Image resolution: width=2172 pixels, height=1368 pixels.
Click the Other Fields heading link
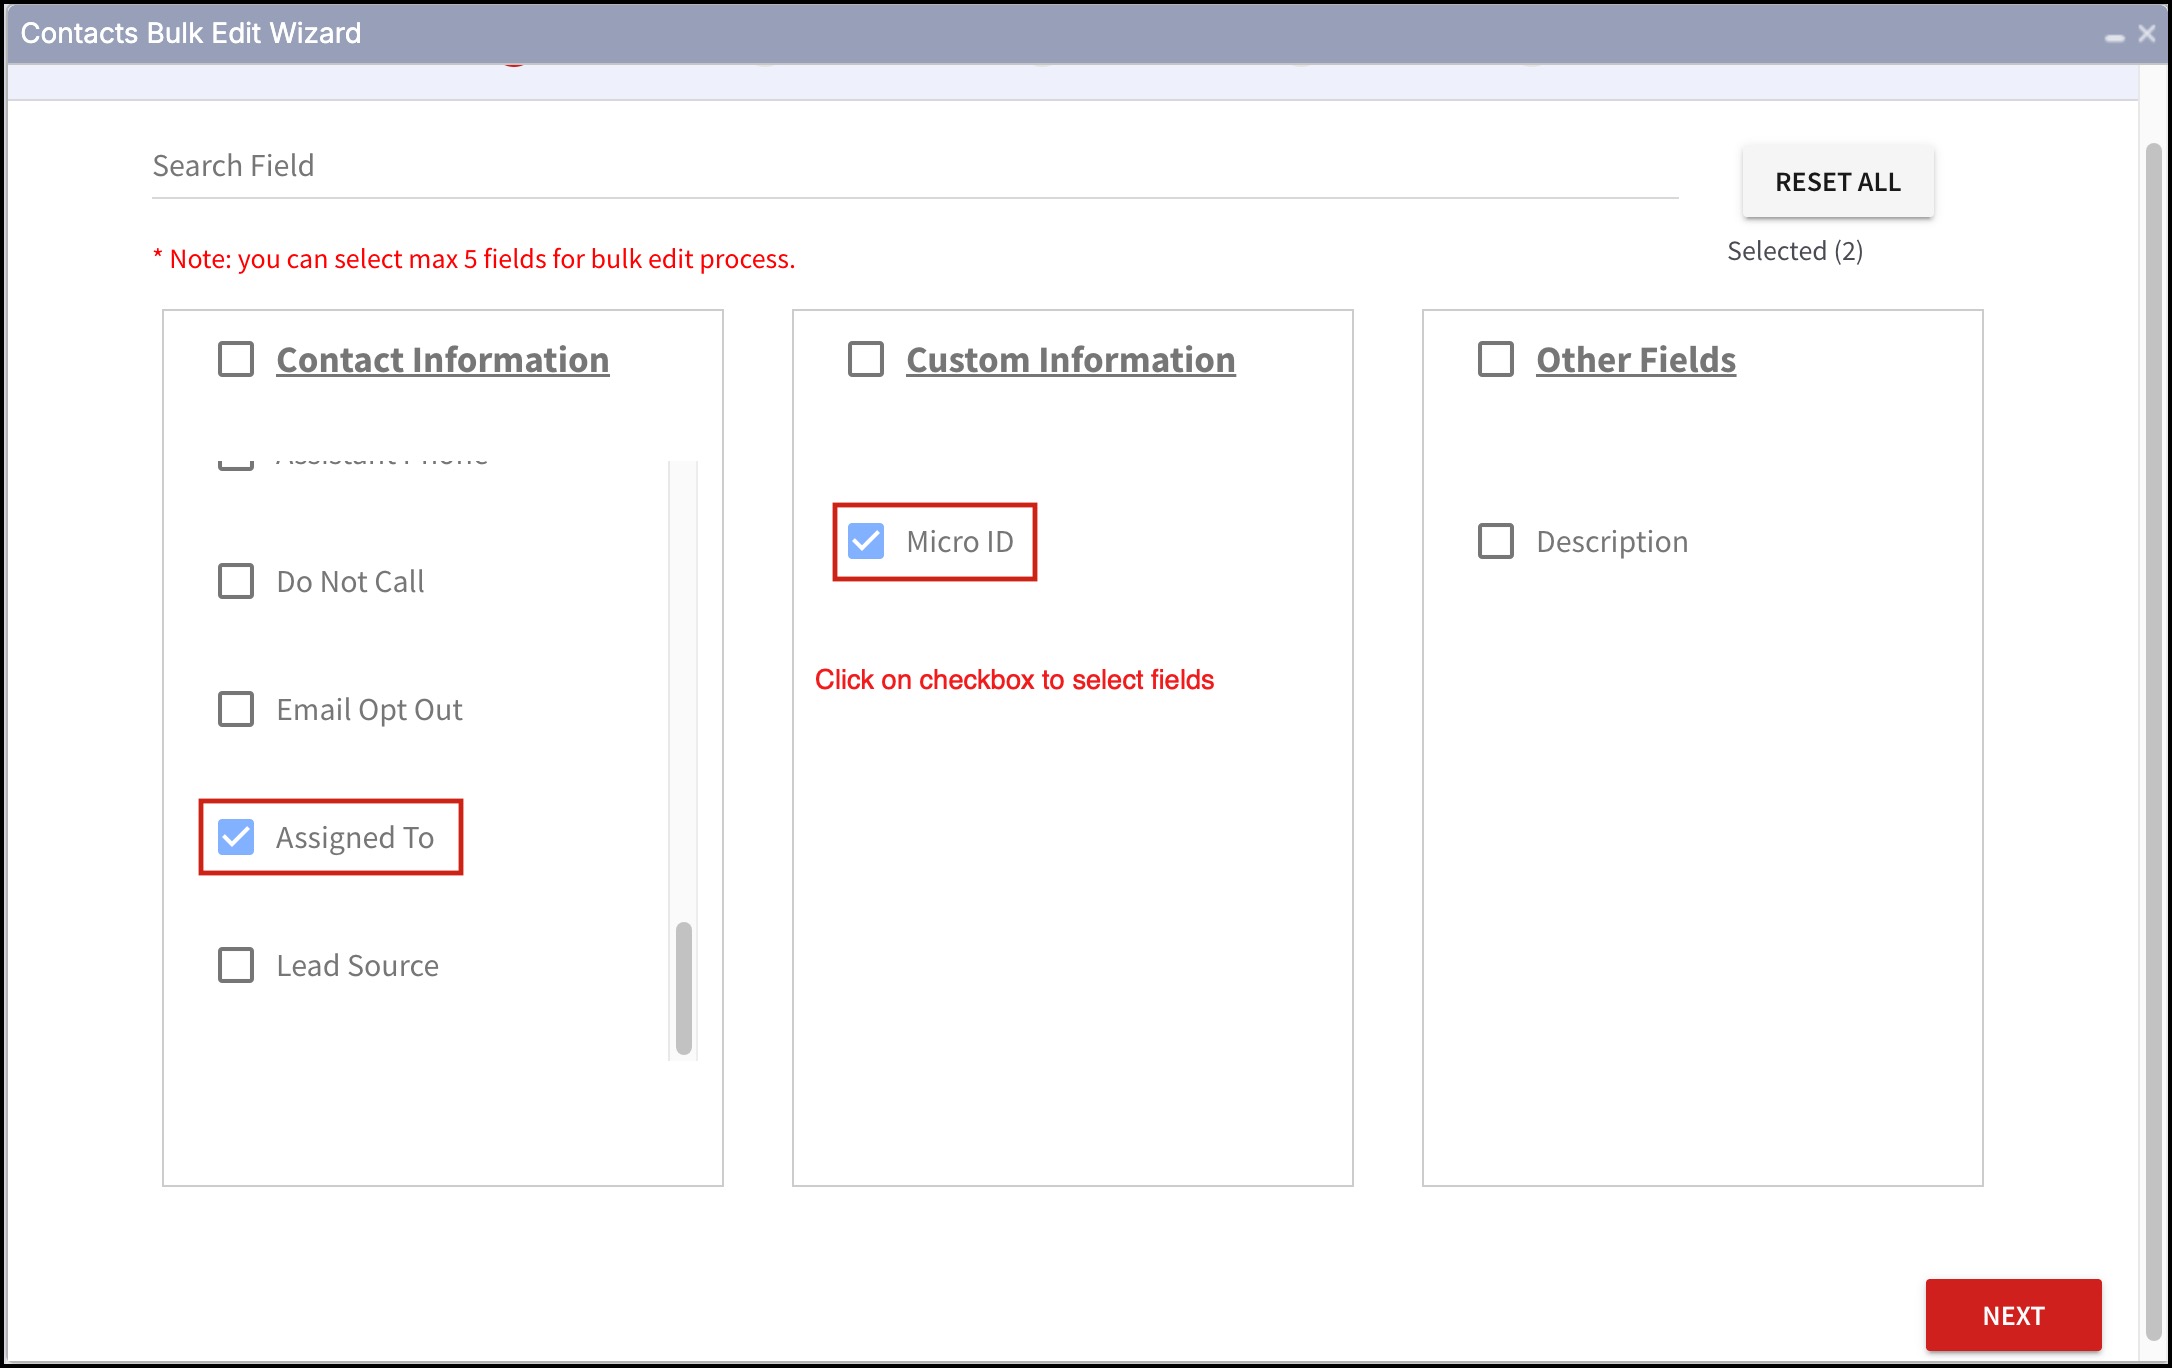click(1635, 360)
